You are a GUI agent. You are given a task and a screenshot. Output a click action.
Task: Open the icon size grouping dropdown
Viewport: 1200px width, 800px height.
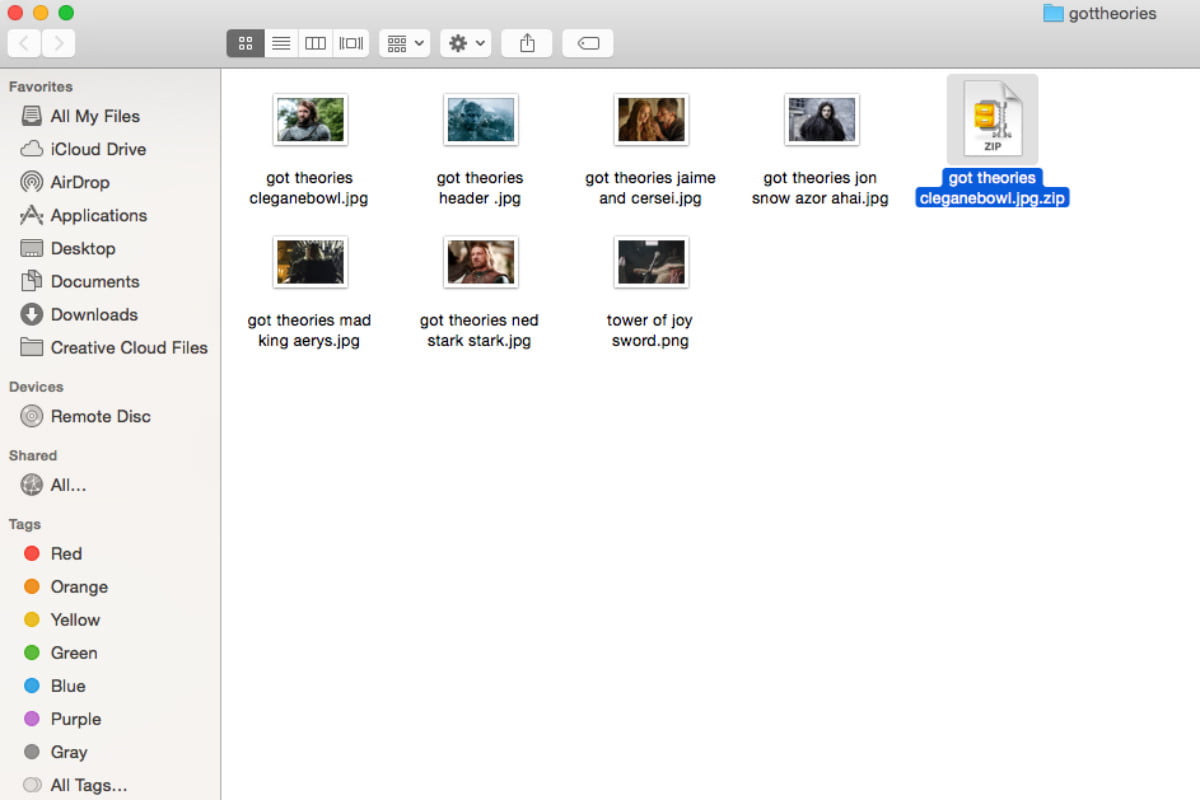click(x=404, y=43)
